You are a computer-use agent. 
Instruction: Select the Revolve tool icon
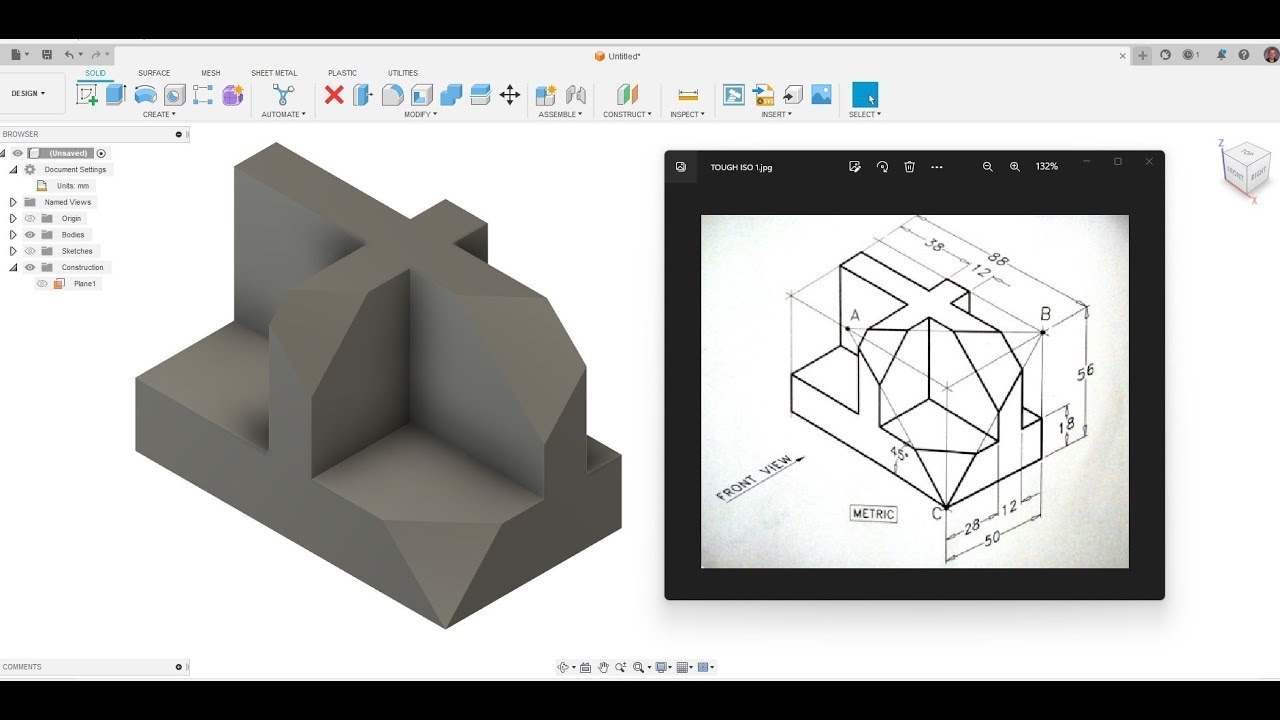(145, 95)
